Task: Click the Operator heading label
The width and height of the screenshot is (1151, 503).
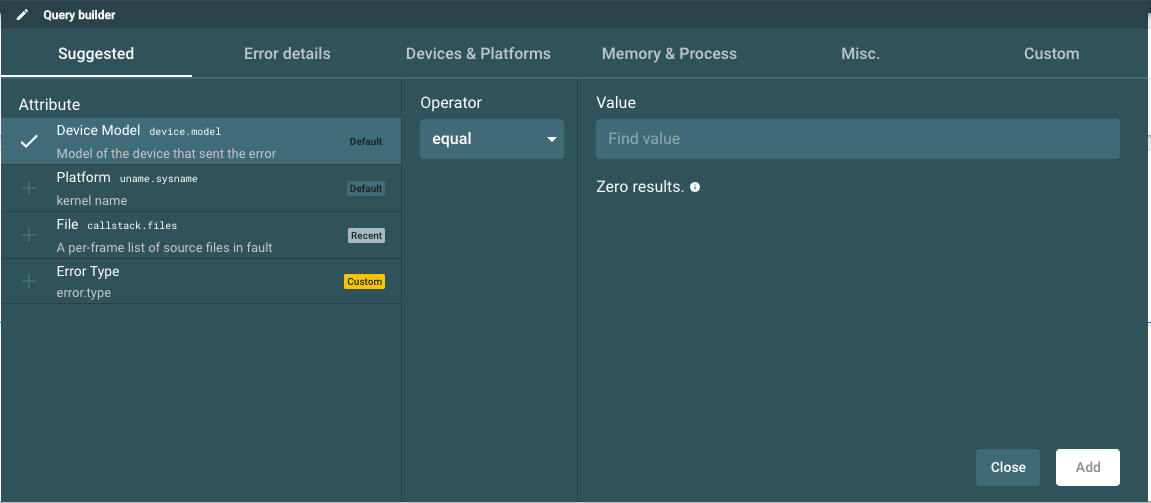Action: click(451, 103)
